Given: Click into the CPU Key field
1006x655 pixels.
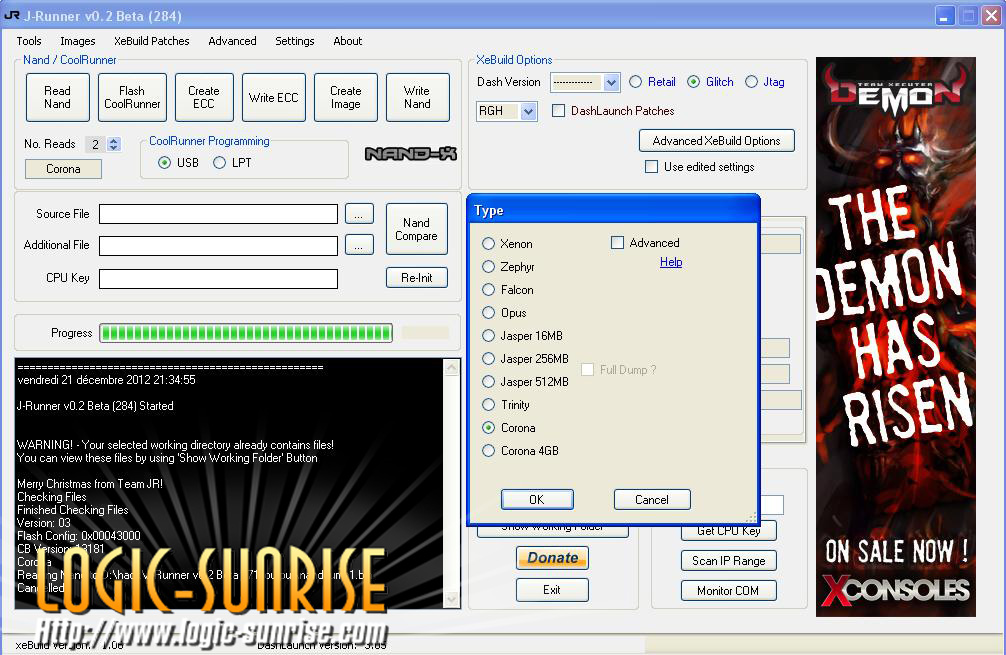Looking at the screenshot, I should pos(218,278).
